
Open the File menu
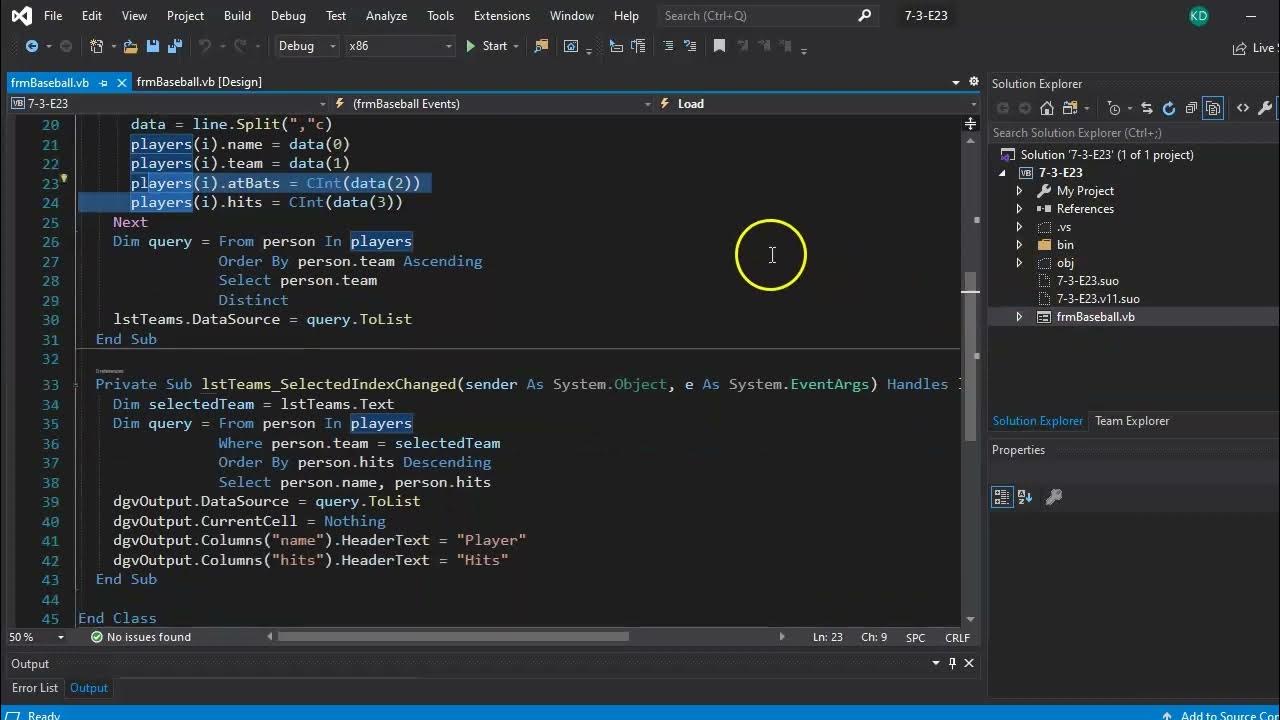point(53,16)
